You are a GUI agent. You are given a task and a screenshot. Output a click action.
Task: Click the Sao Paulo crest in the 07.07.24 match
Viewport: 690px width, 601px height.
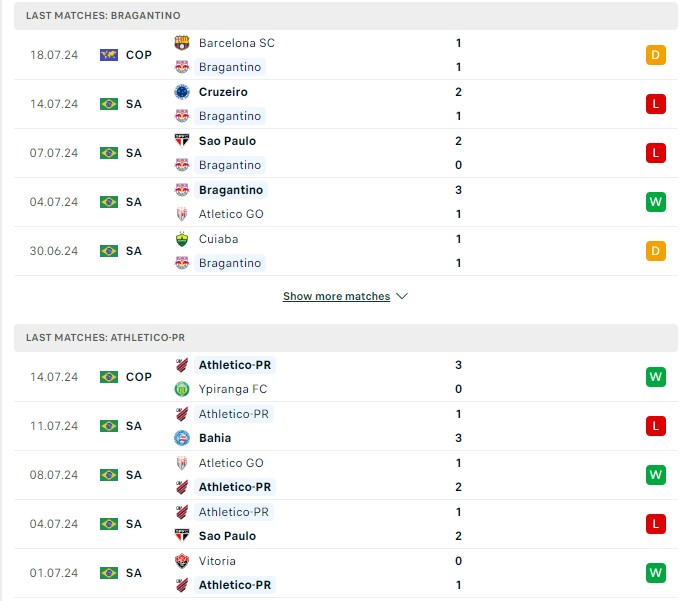tap(182, 141)
